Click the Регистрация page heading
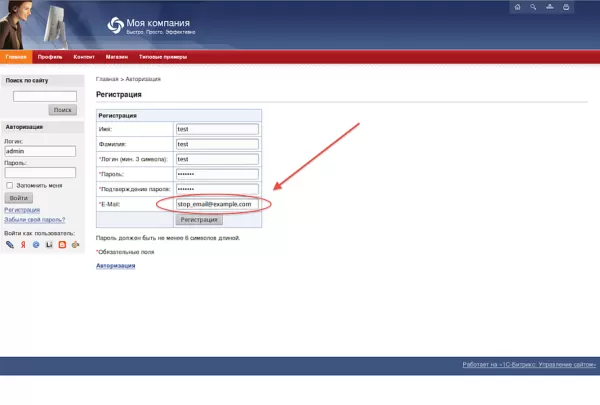600x405 pixels. (119, 95)
